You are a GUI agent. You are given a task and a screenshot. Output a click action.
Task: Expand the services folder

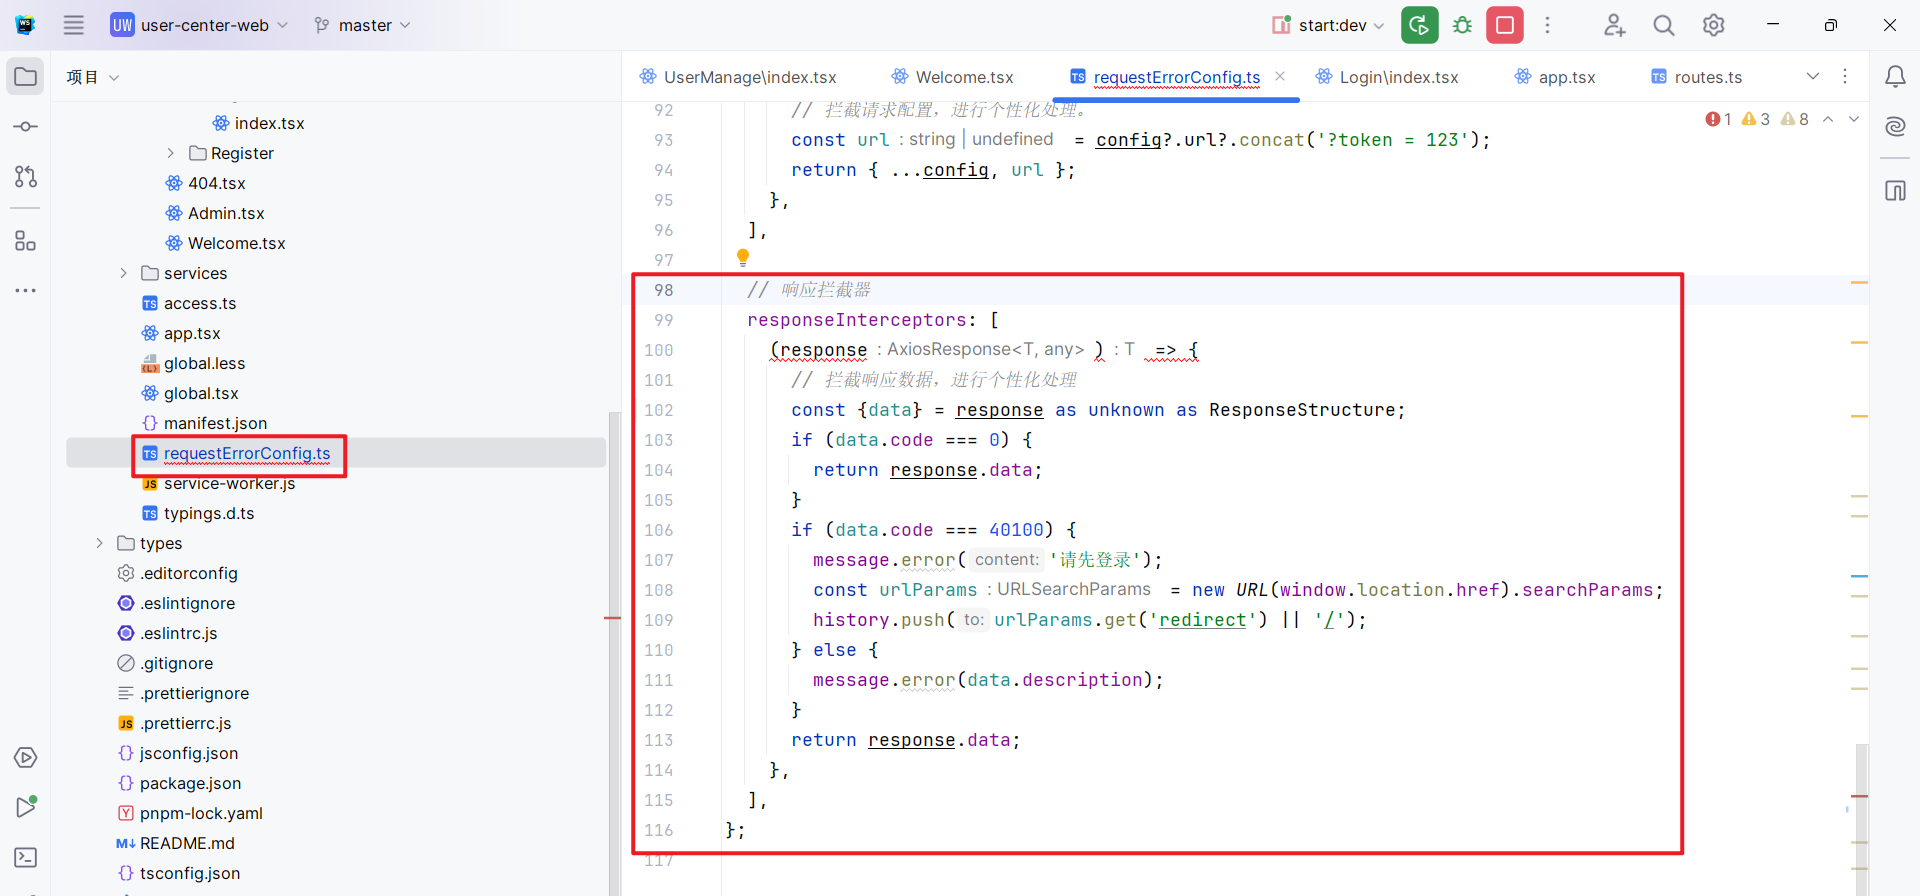(x=123, y=273)
